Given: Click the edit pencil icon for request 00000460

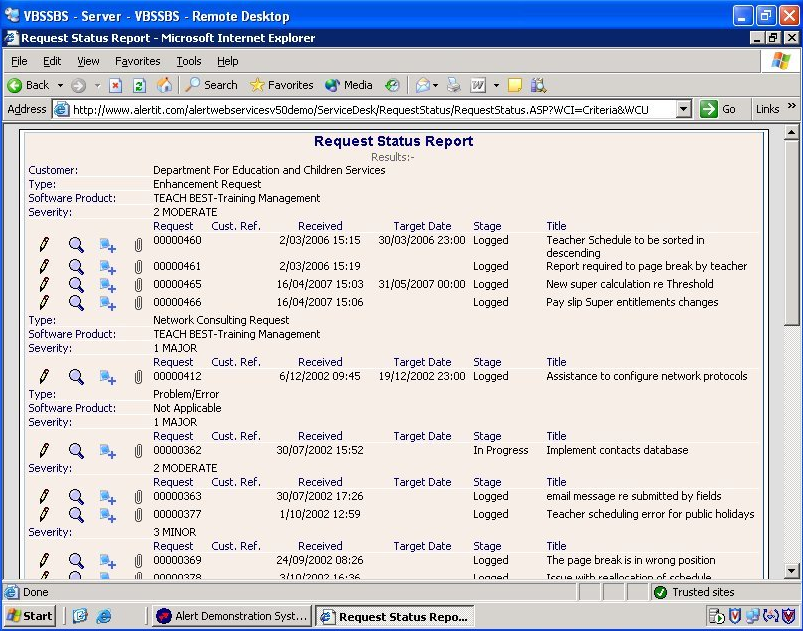Looking at the screenshot, I should tap(43, 244).
